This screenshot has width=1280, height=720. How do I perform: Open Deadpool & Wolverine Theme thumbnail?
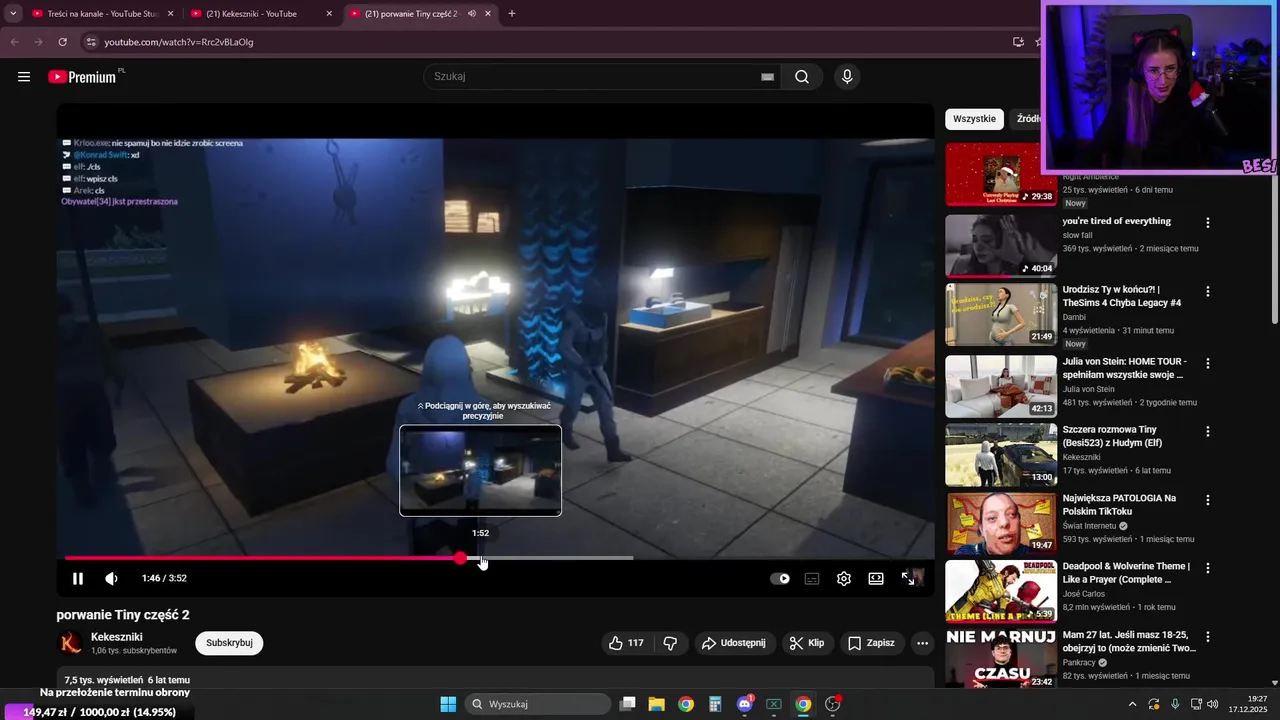point(1001,591)
